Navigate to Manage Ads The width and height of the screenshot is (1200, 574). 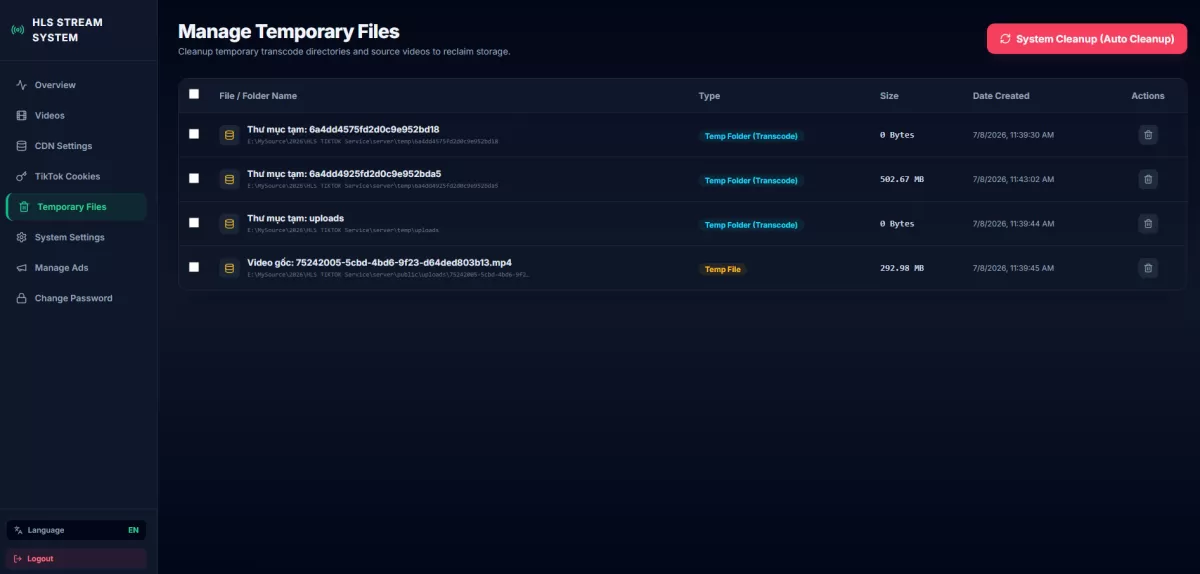pos(76,268)
